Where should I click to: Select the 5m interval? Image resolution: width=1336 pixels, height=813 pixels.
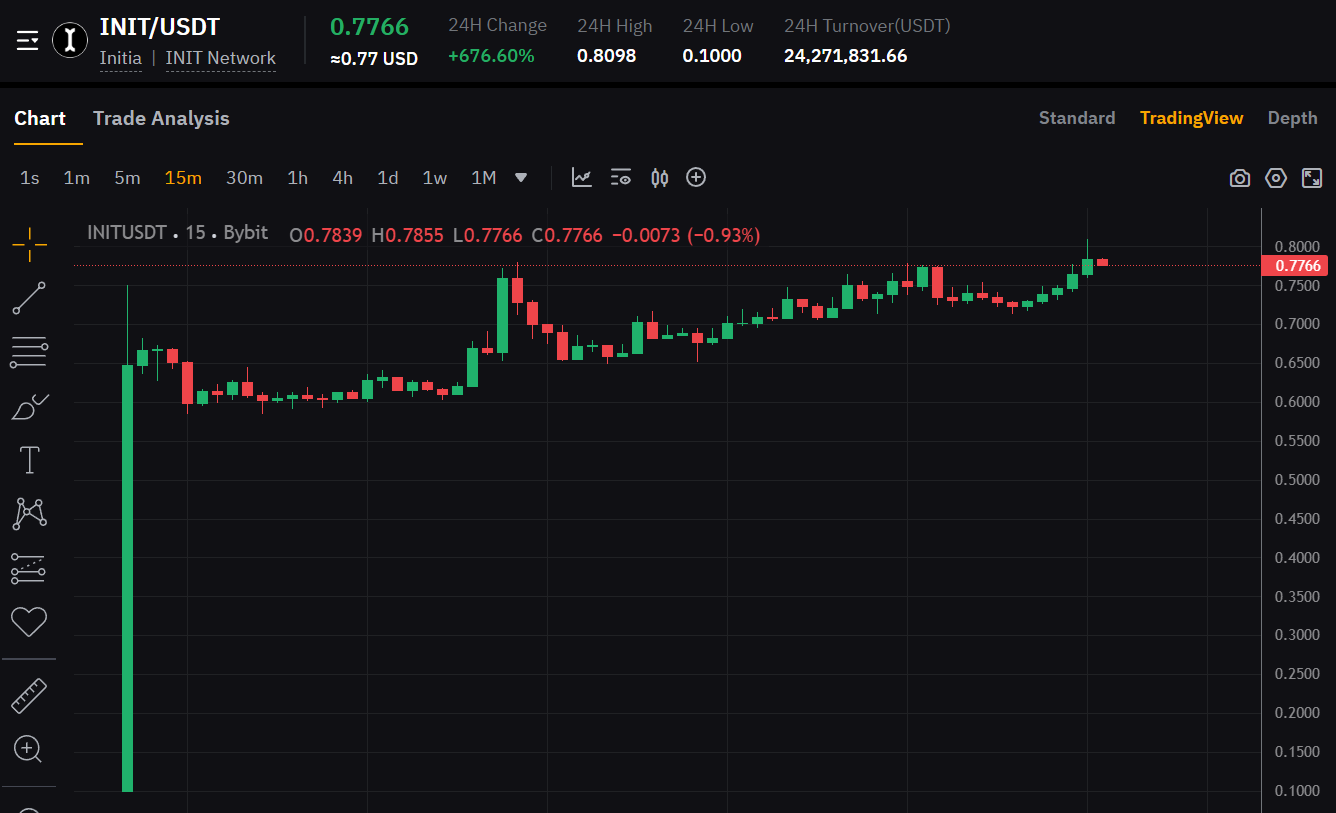127,178
